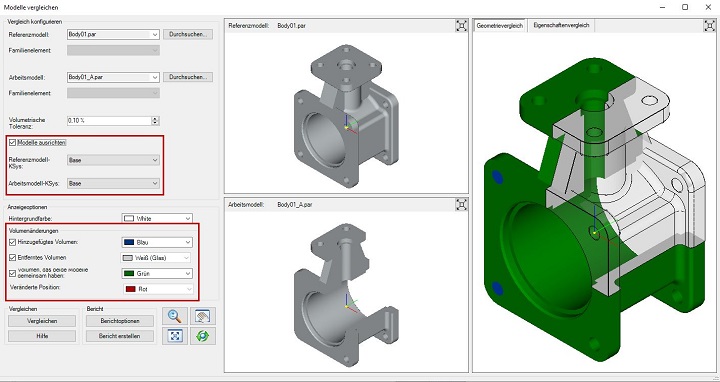Image resolution: width=720 pixels, height=382 pixels.
Task: Open the Referenzmodell file dropdown
Action: coord(155,34)
